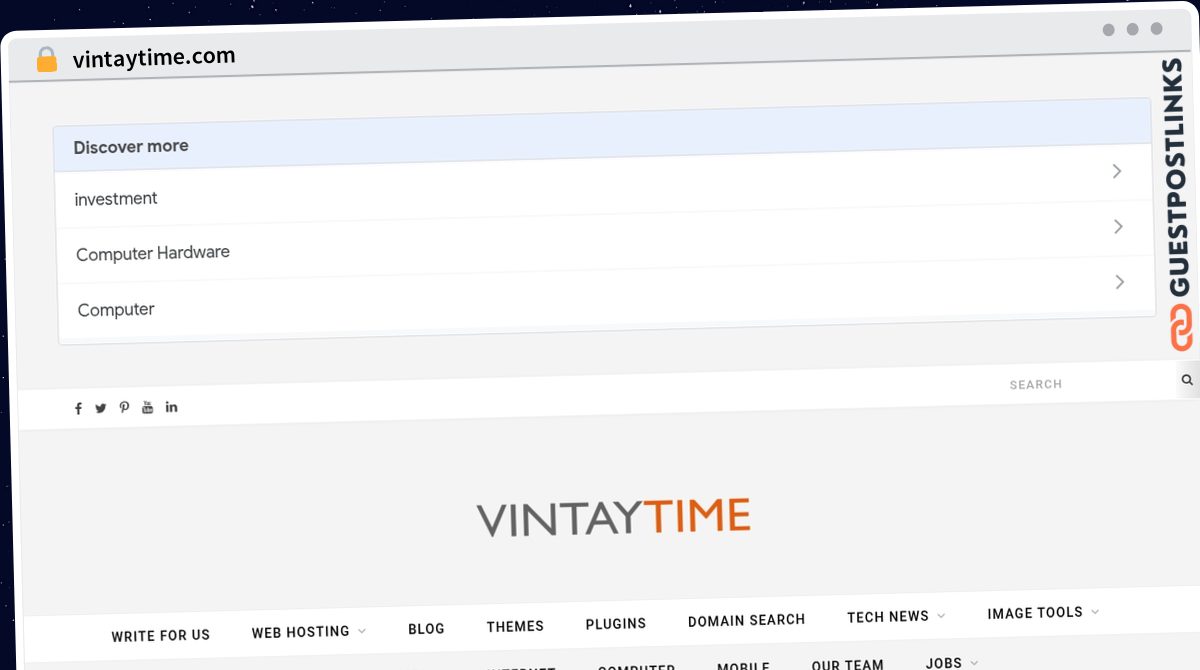
Task: Open the YouTube social icon
Action: (x=148, y=407)
